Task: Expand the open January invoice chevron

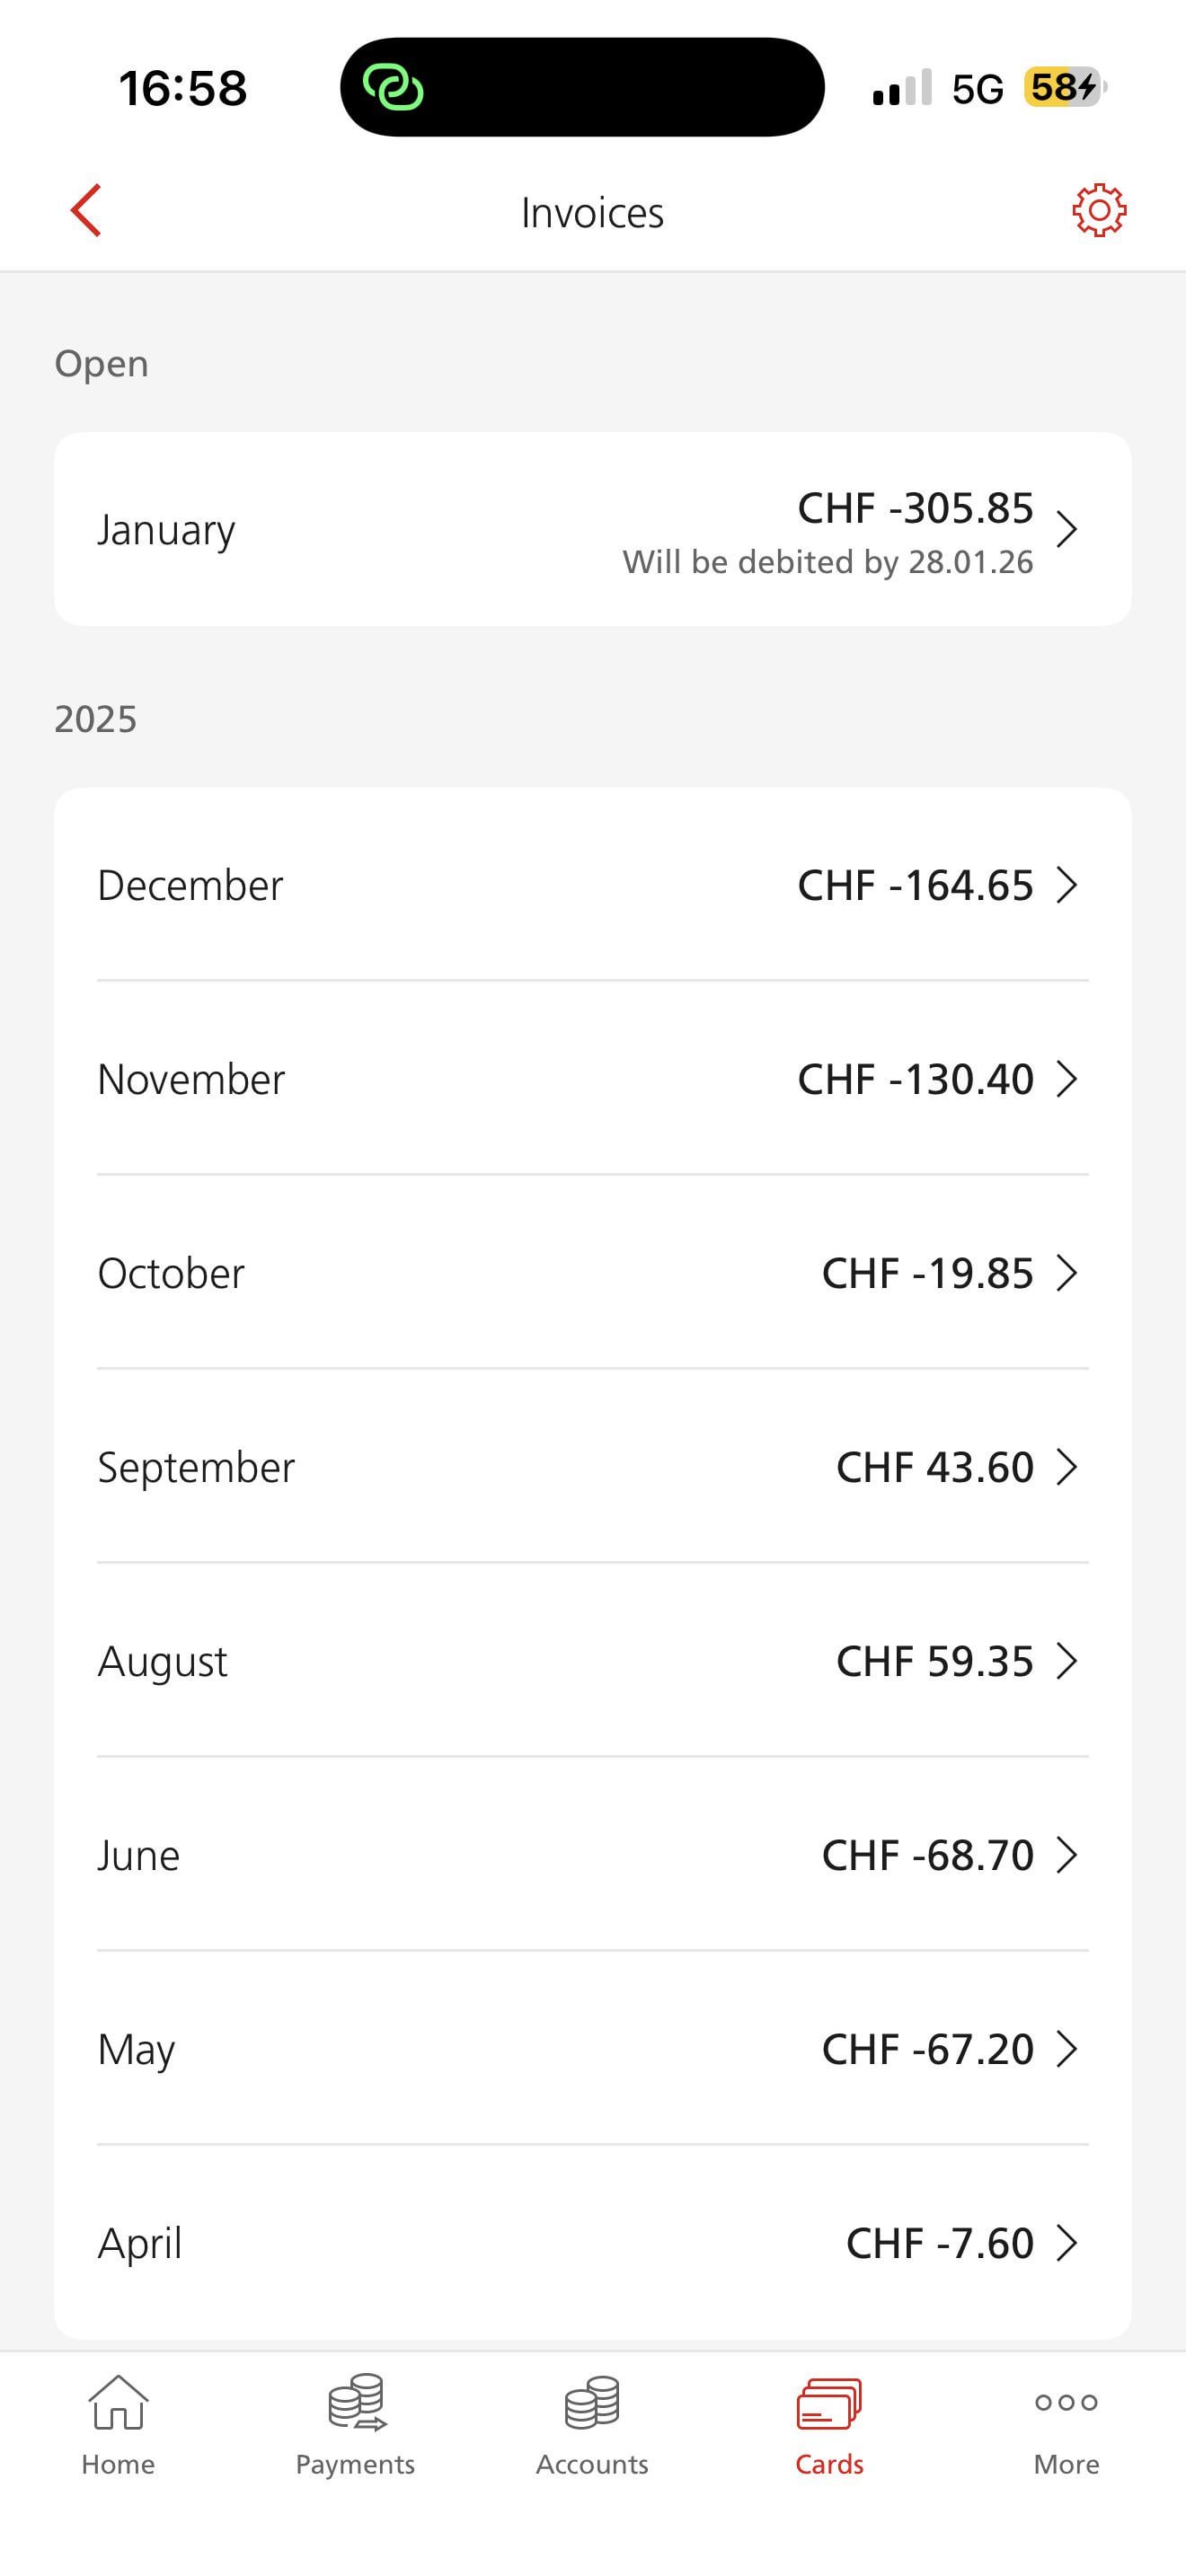Action: [1067, 529]
